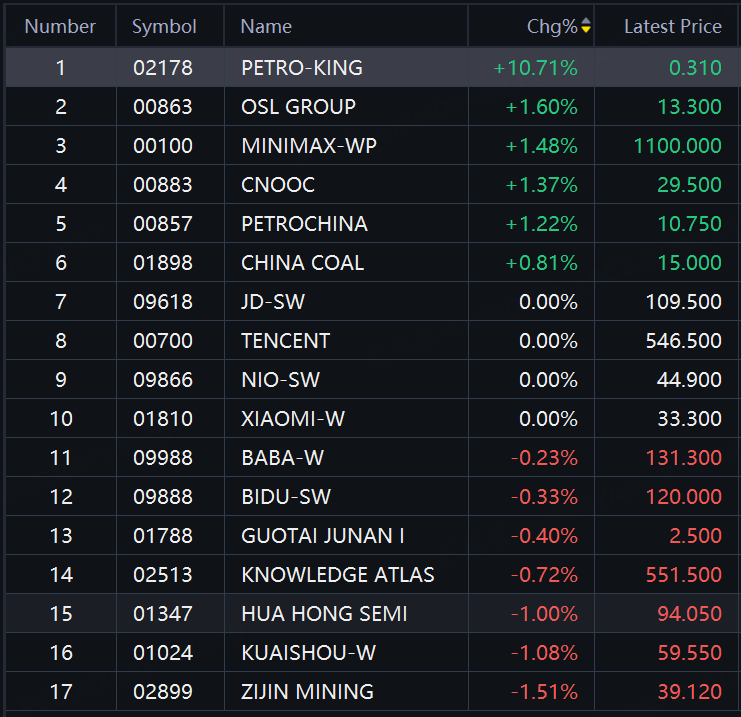Open the TENCENT stock row

tap(285, 341)
